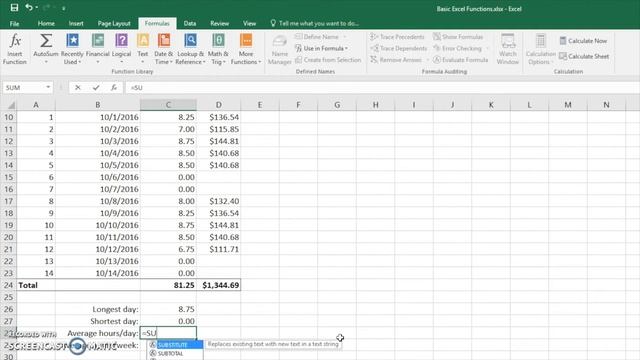Image resolution: width=640 pixels, height=360 pixels.
Task: Click the Tell me what you want to do box
Action: 315,23
